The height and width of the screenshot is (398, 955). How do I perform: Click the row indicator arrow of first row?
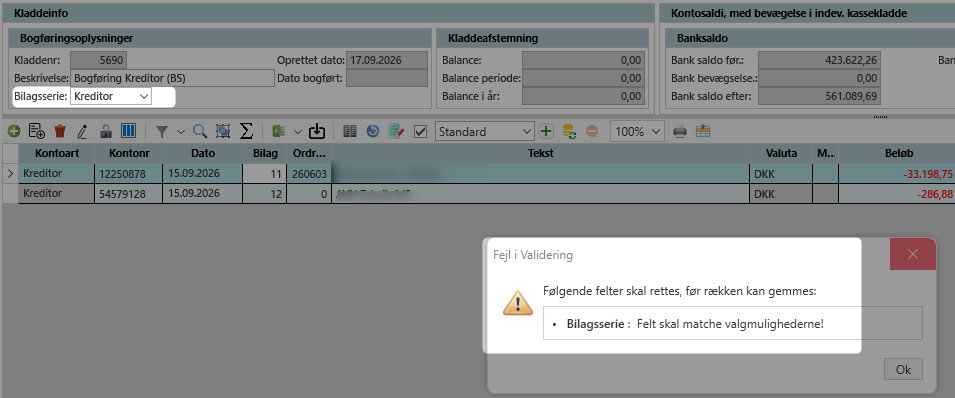10,174
